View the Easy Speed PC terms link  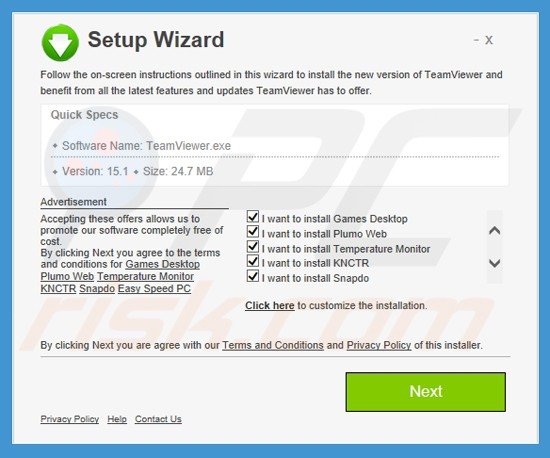[154, 289]
